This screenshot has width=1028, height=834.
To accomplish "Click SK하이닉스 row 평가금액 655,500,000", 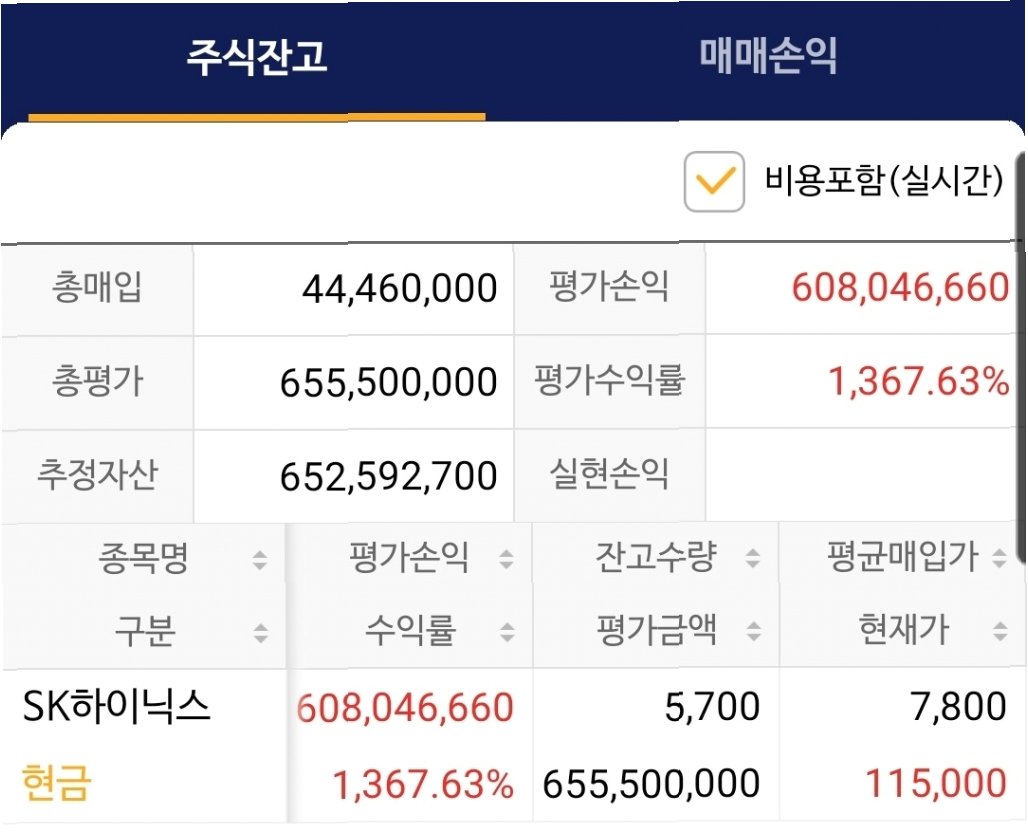I will pyautogui.click(x=652, y=784).
